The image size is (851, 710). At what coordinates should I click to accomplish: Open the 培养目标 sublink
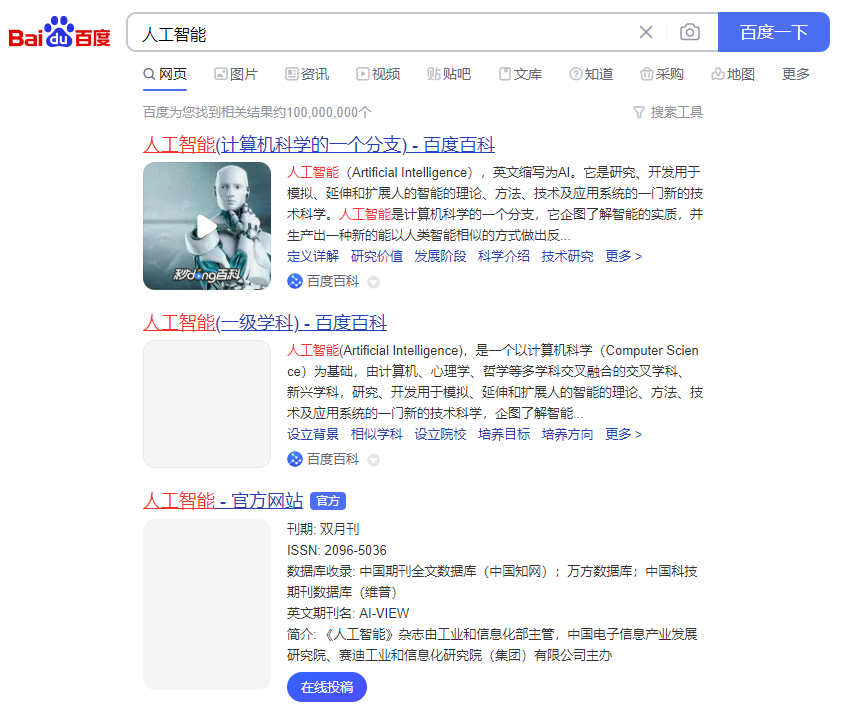click(x=504, y=434)
